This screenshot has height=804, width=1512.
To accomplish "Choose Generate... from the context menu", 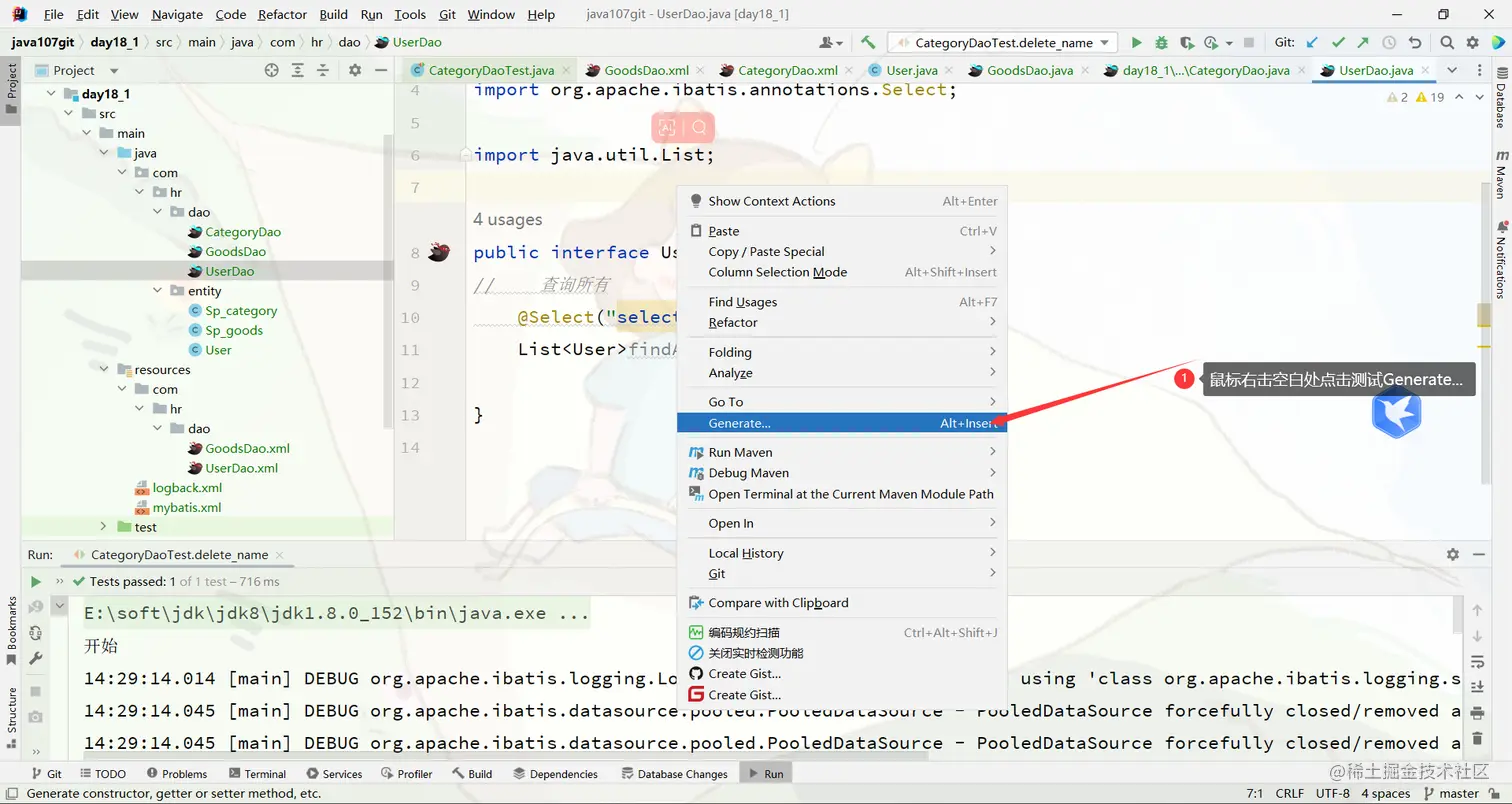I will (x=842, y=423).
